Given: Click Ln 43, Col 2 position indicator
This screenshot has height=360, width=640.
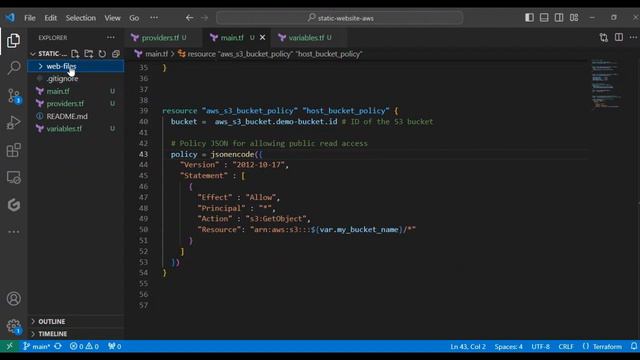Looking at the screenshot, I should pyautogui.click(x=468, y=347).
